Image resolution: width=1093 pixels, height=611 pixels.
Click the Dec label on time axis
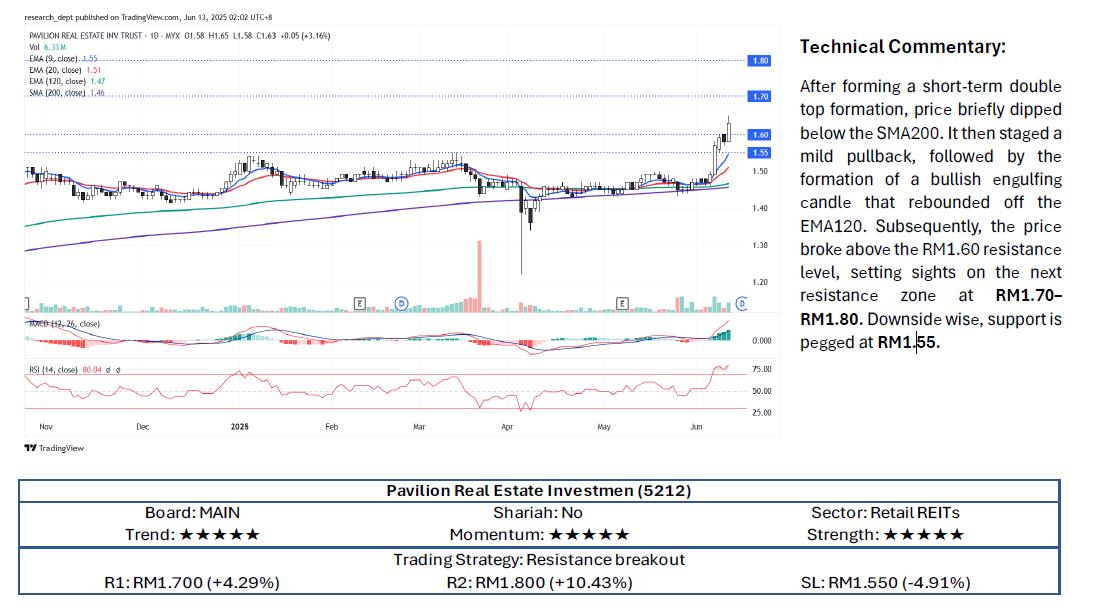[143, 426]
